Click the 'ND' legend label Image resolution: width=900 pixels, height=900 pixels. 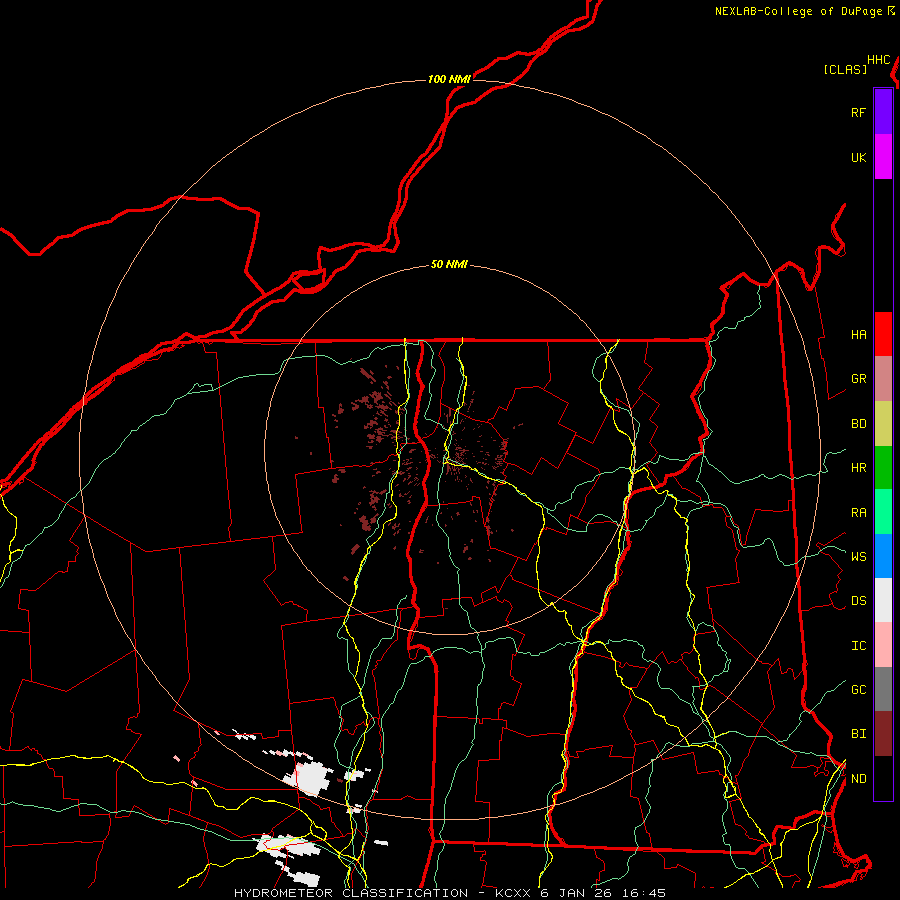coord(858,779)
